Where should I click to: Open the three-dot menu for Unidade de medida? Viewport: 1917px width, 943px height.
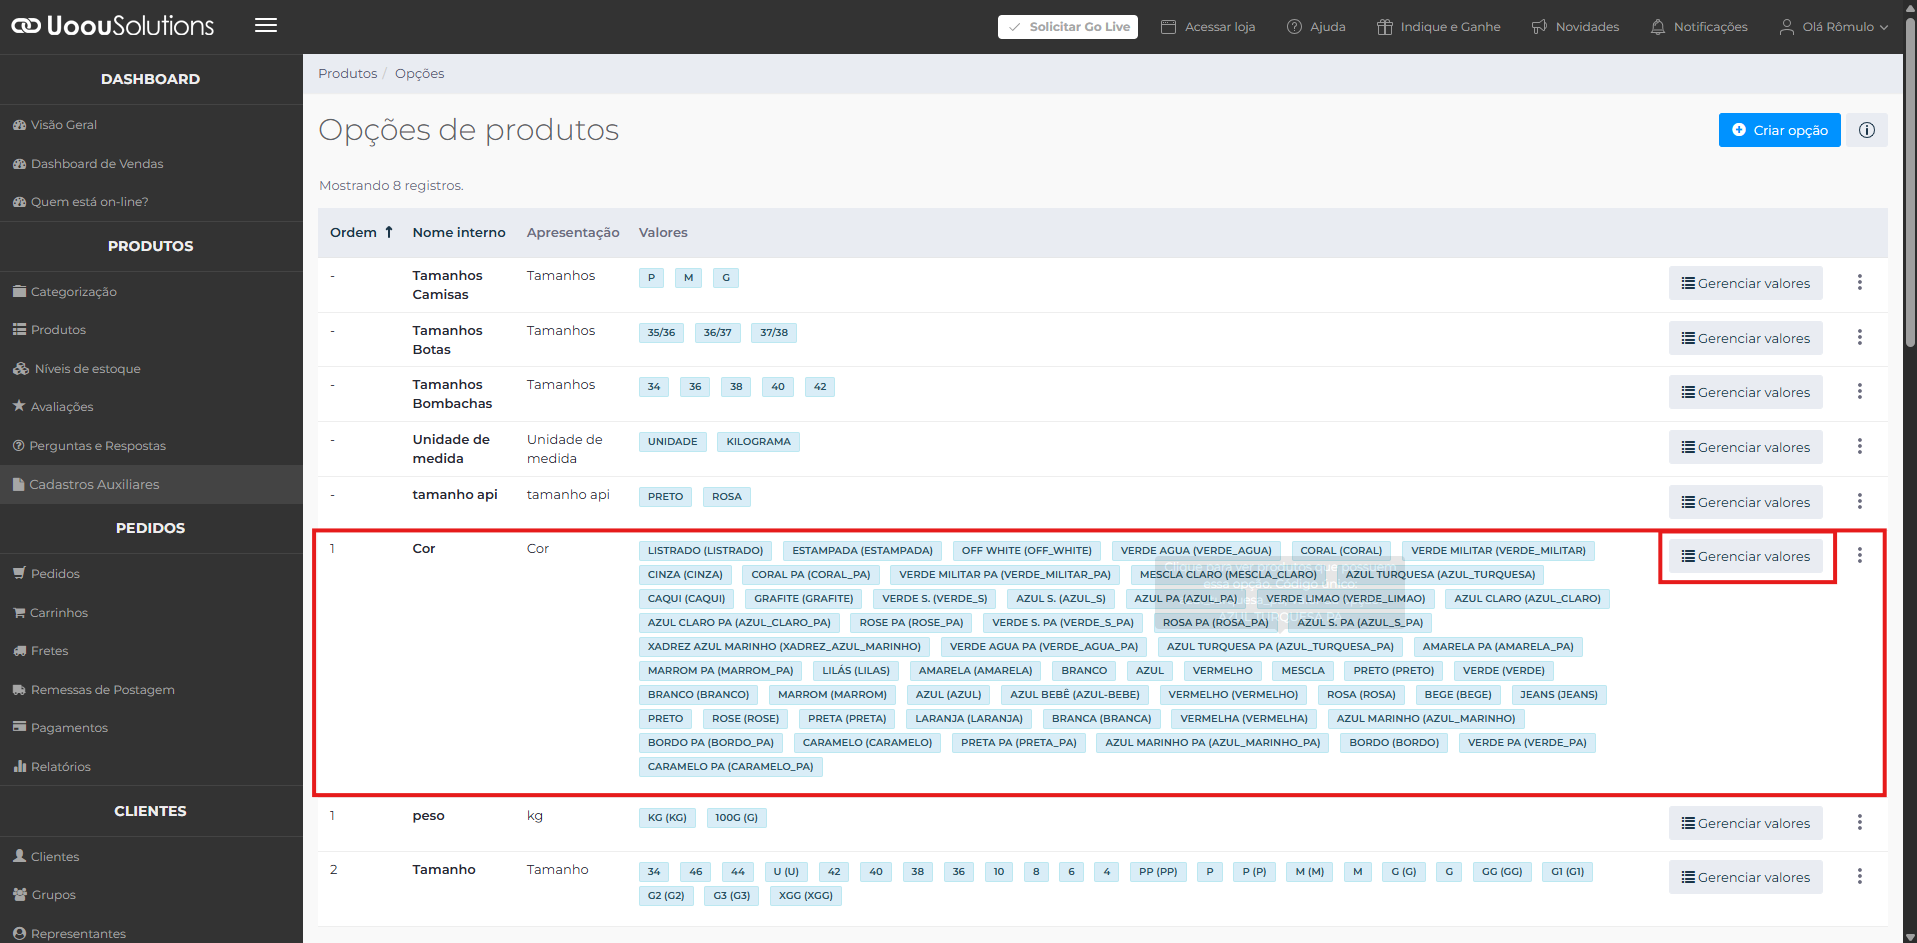tap(1860, 446)
